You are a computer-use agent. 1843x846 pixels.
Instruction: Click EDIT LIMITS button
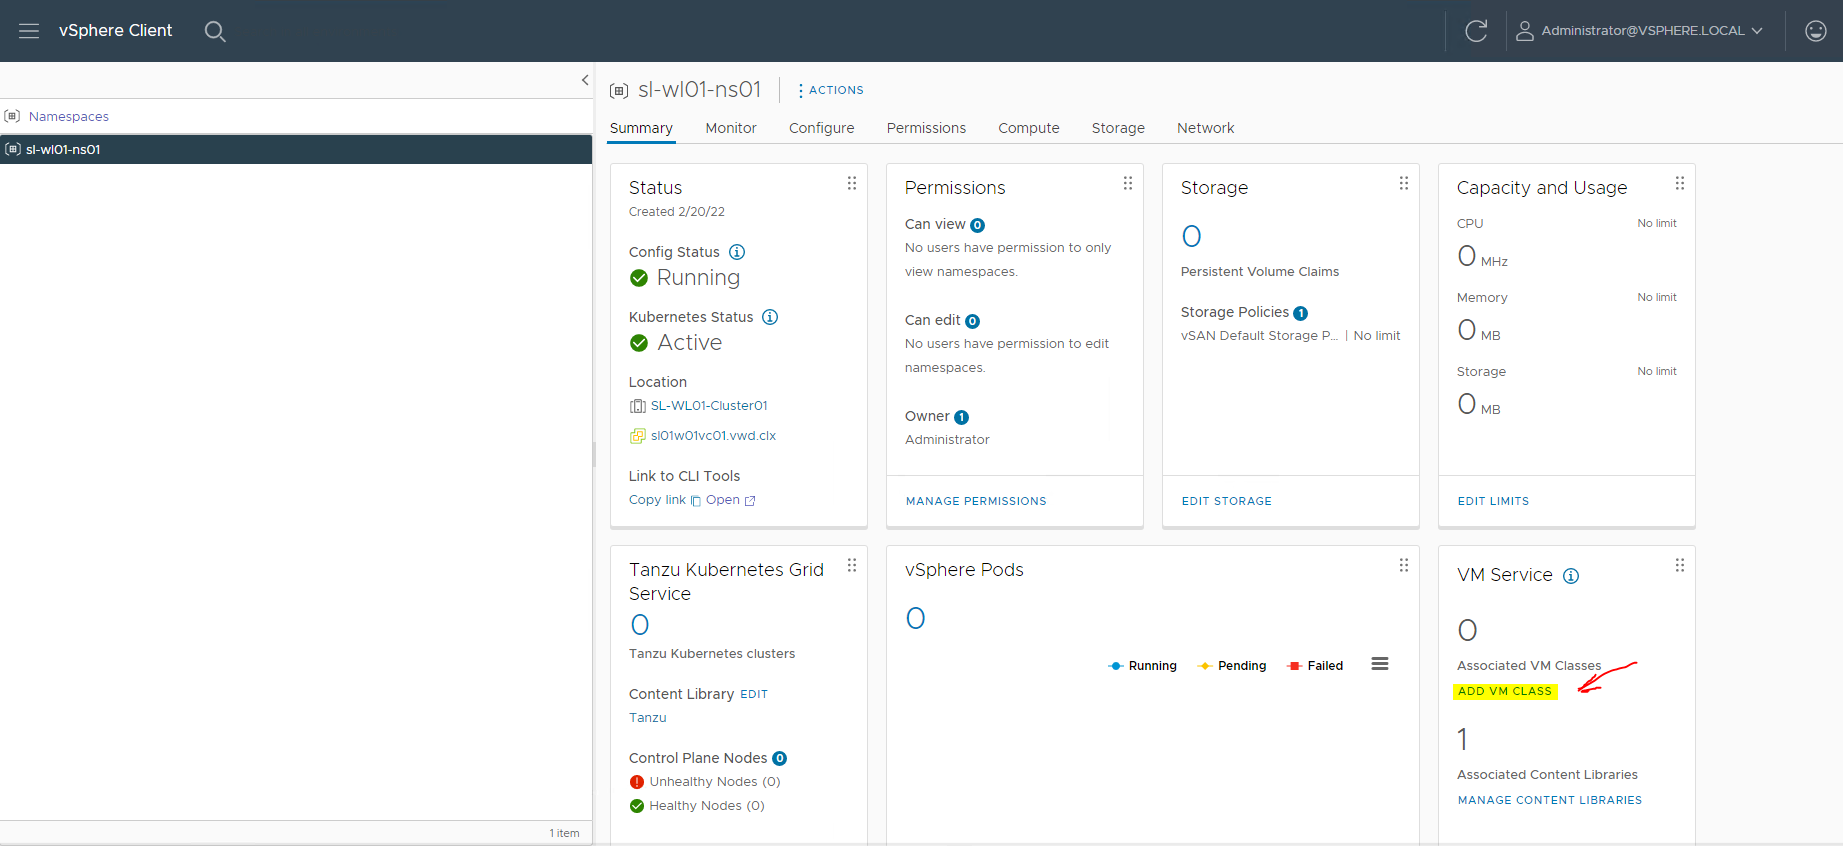[1493, 501]
